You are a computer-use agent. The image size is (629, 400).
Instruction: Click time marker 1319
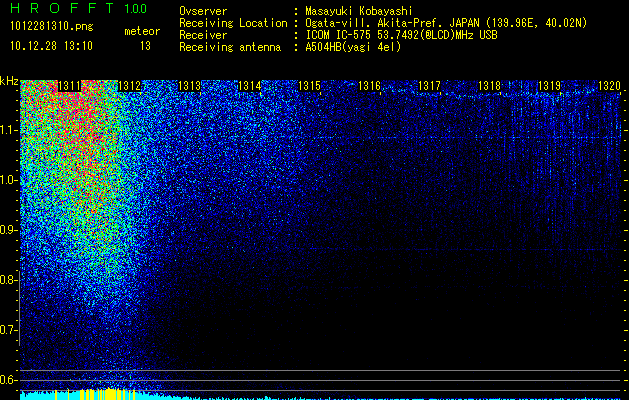pos(550,86)
